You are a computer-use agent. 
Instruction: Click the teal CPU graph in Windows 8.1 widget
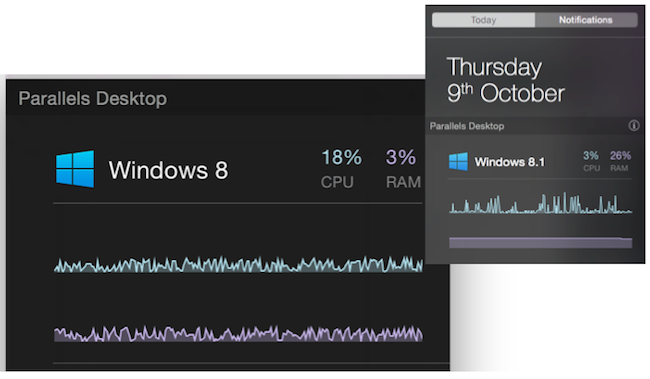pos(541,203)
